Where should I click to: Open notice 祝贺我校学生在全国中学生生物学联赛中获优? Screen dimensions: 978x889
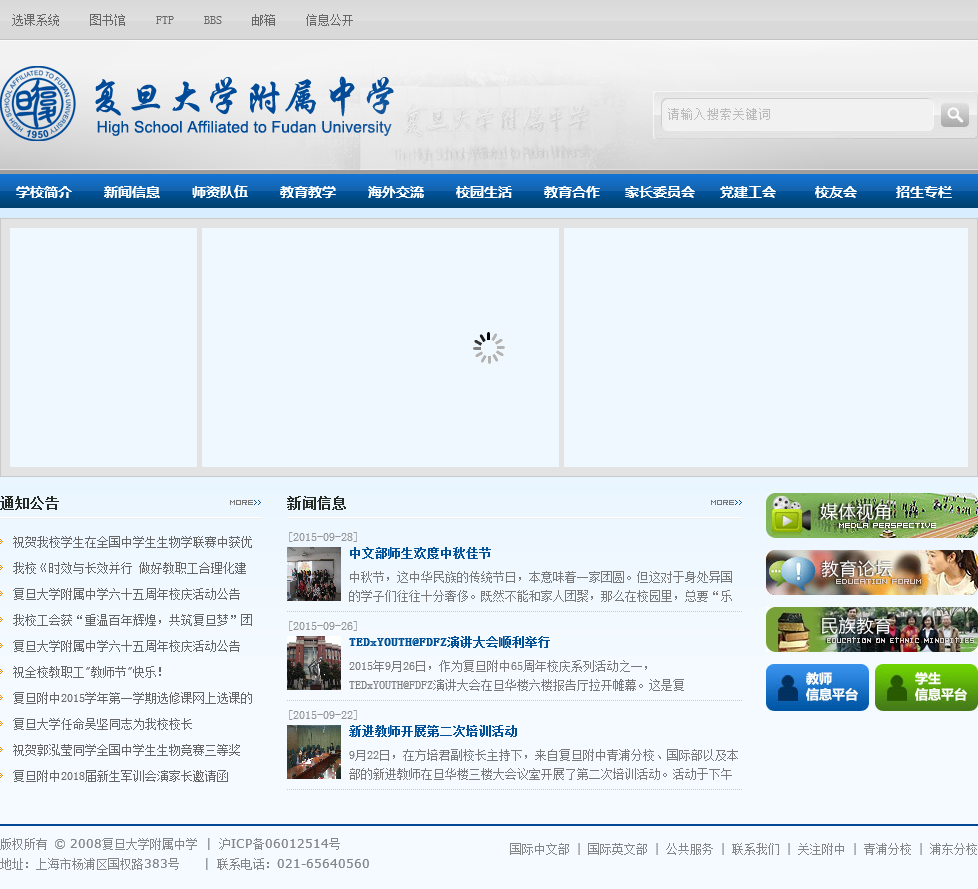tap(132, 542)
